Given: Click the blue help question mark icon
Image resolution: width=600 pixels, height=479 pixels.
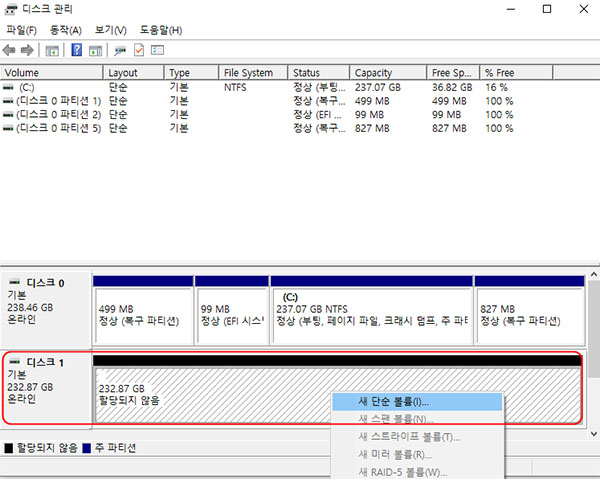Looking at the screenshot, I should pyautogui.click(x=77, y=50).
